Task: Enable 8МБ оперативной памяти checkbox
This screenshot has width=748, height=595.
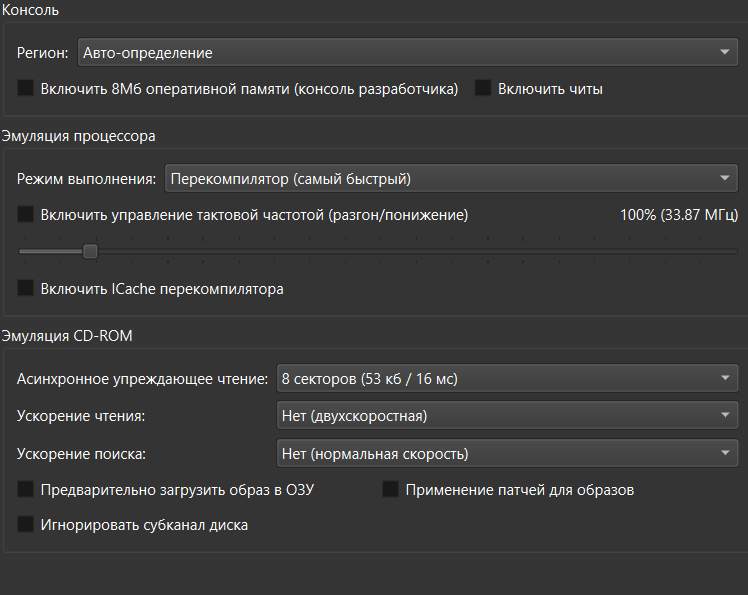Action: click(26, 89)
